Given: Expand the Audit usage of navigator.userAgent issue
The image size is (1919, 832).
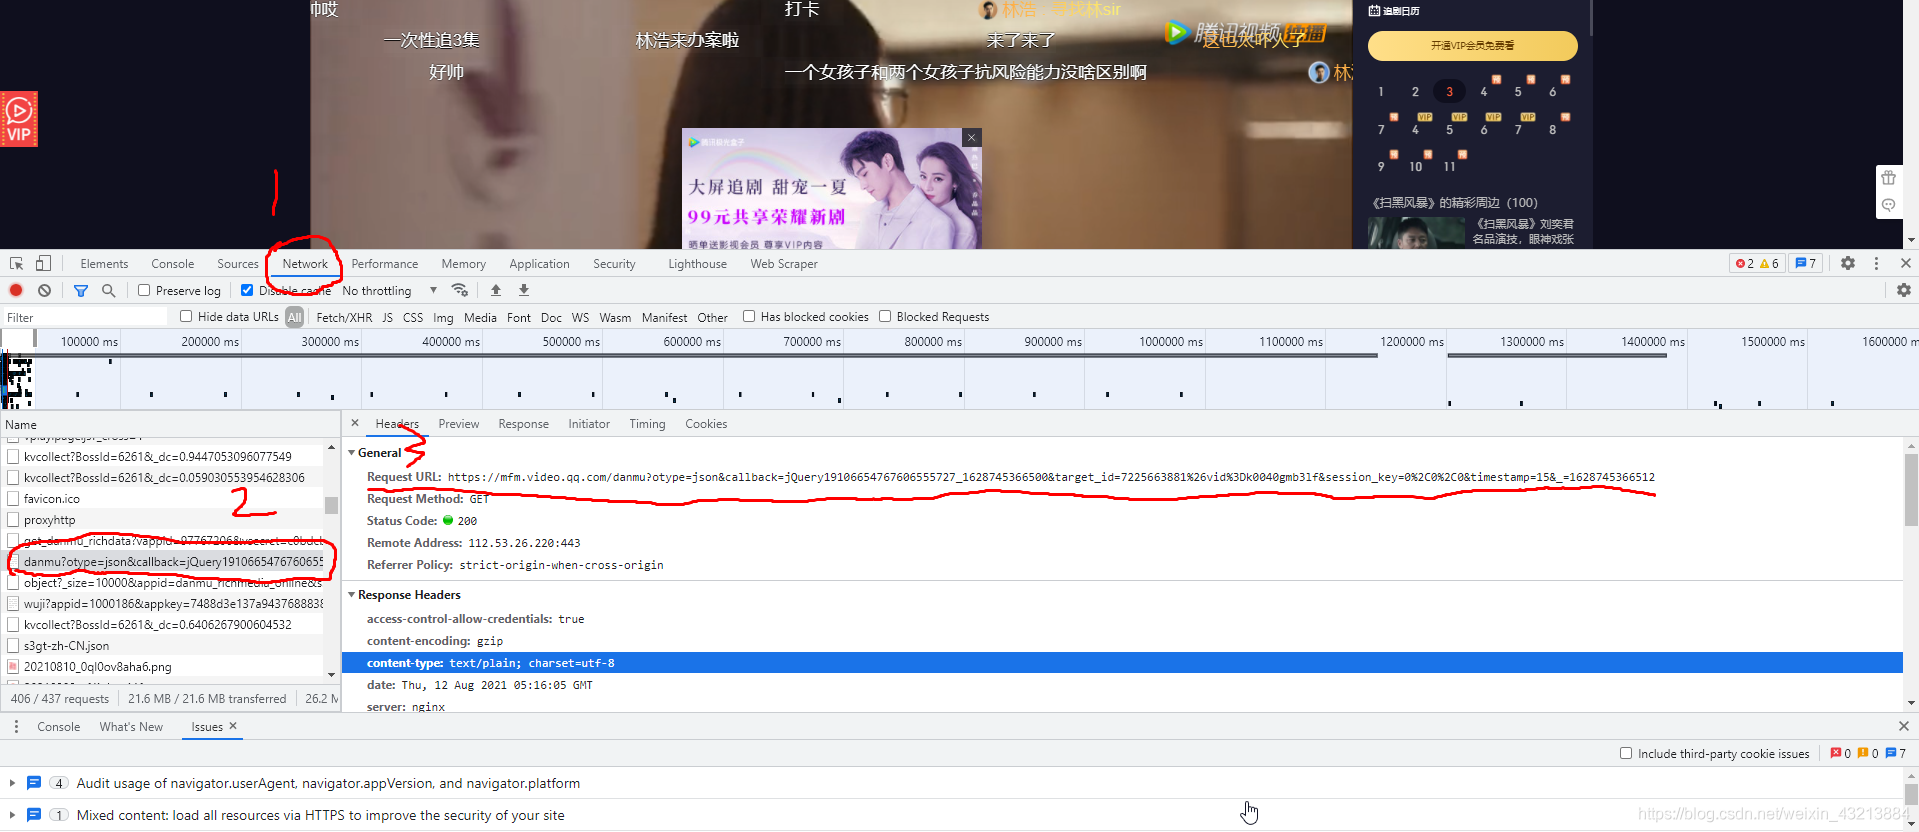Looking at the screenshot, I should [12, 783].
